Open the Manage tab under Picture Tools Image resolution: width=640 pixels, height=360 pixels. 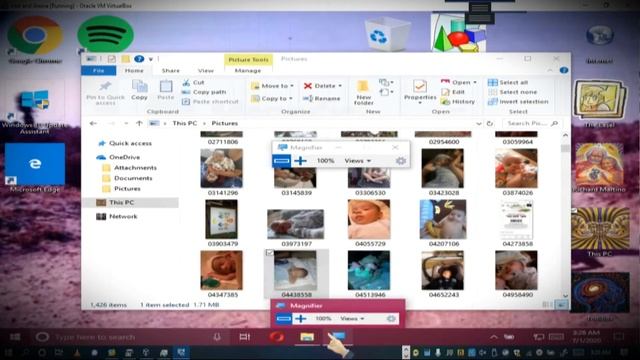248,71
